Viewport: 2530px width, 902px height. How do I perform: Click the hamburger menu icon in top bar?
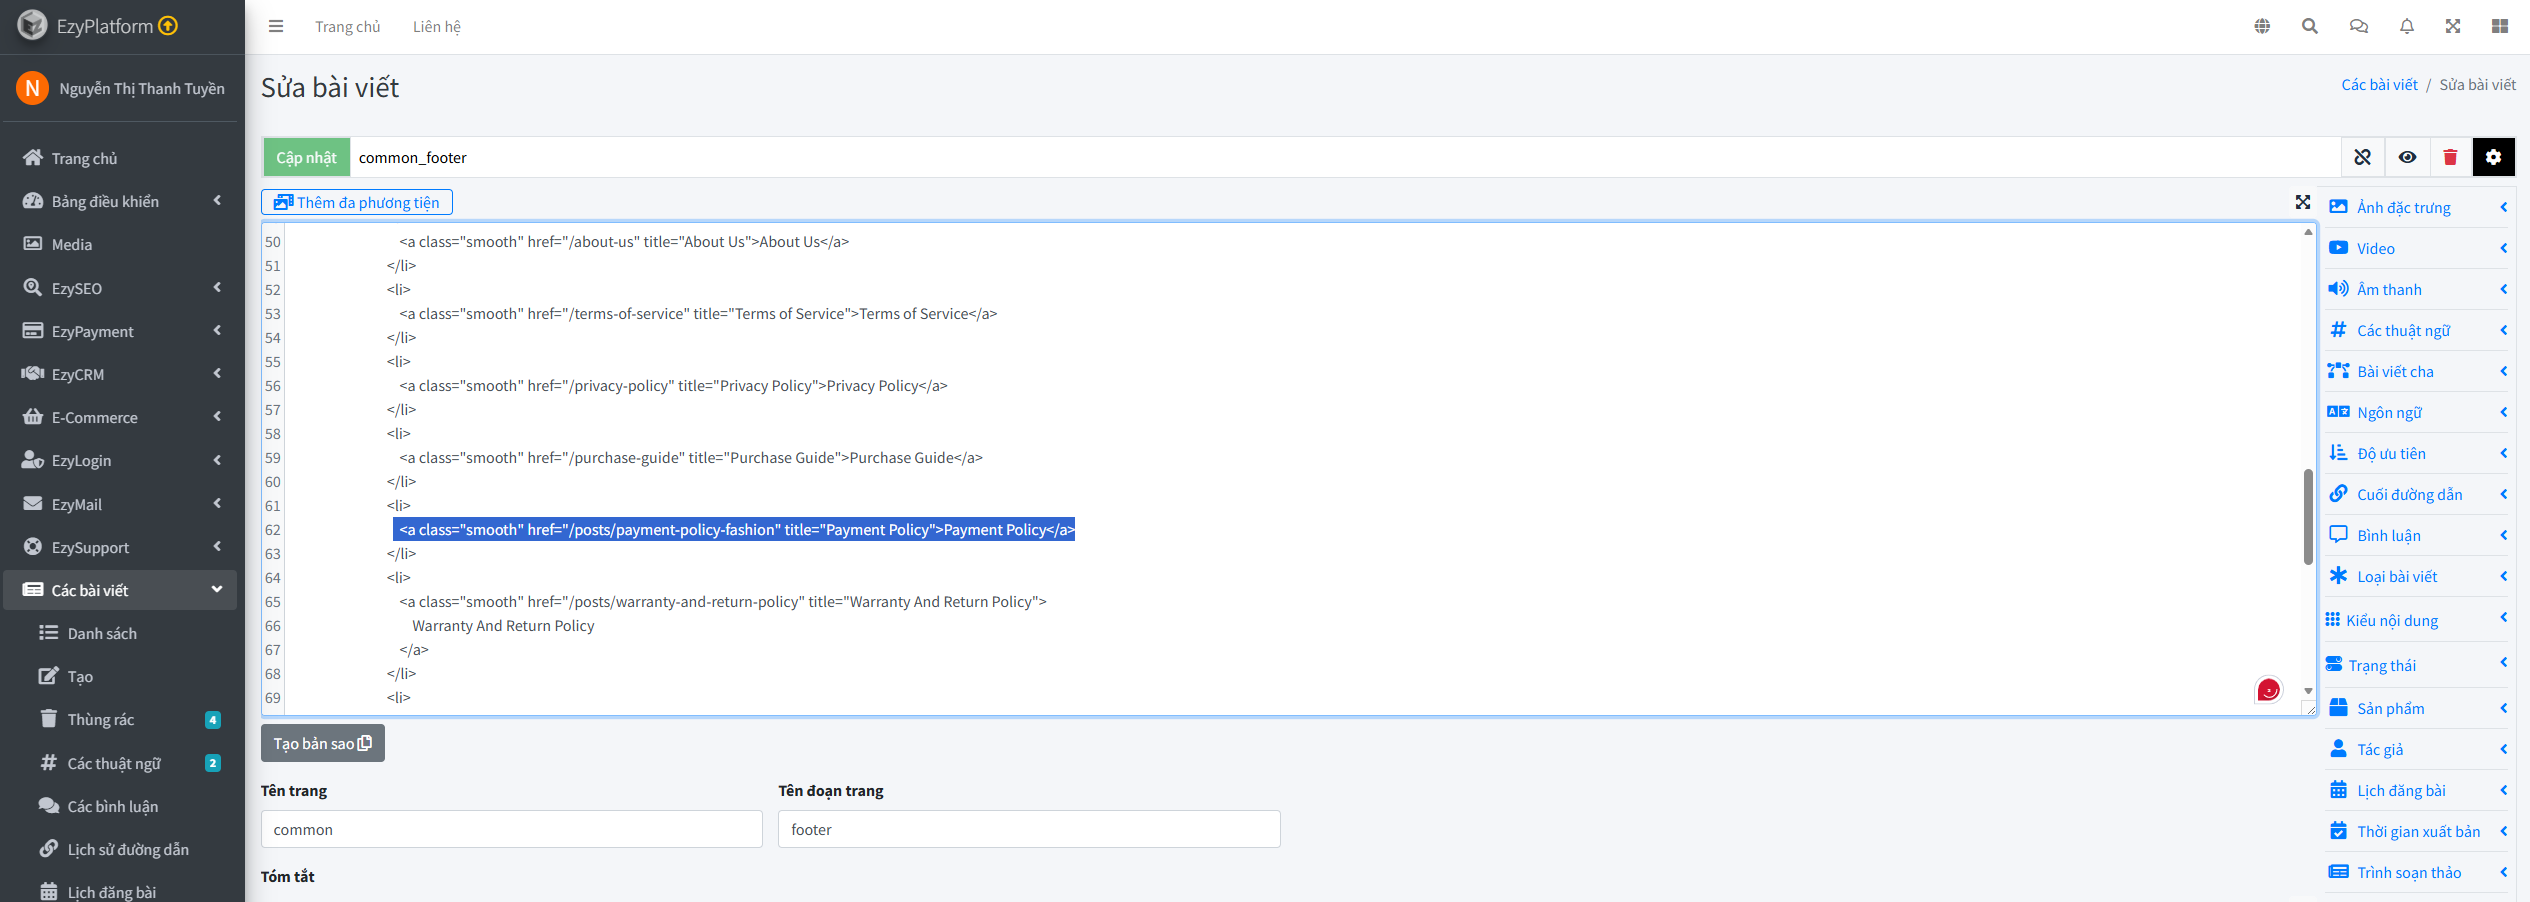click(x=276, y=27)
